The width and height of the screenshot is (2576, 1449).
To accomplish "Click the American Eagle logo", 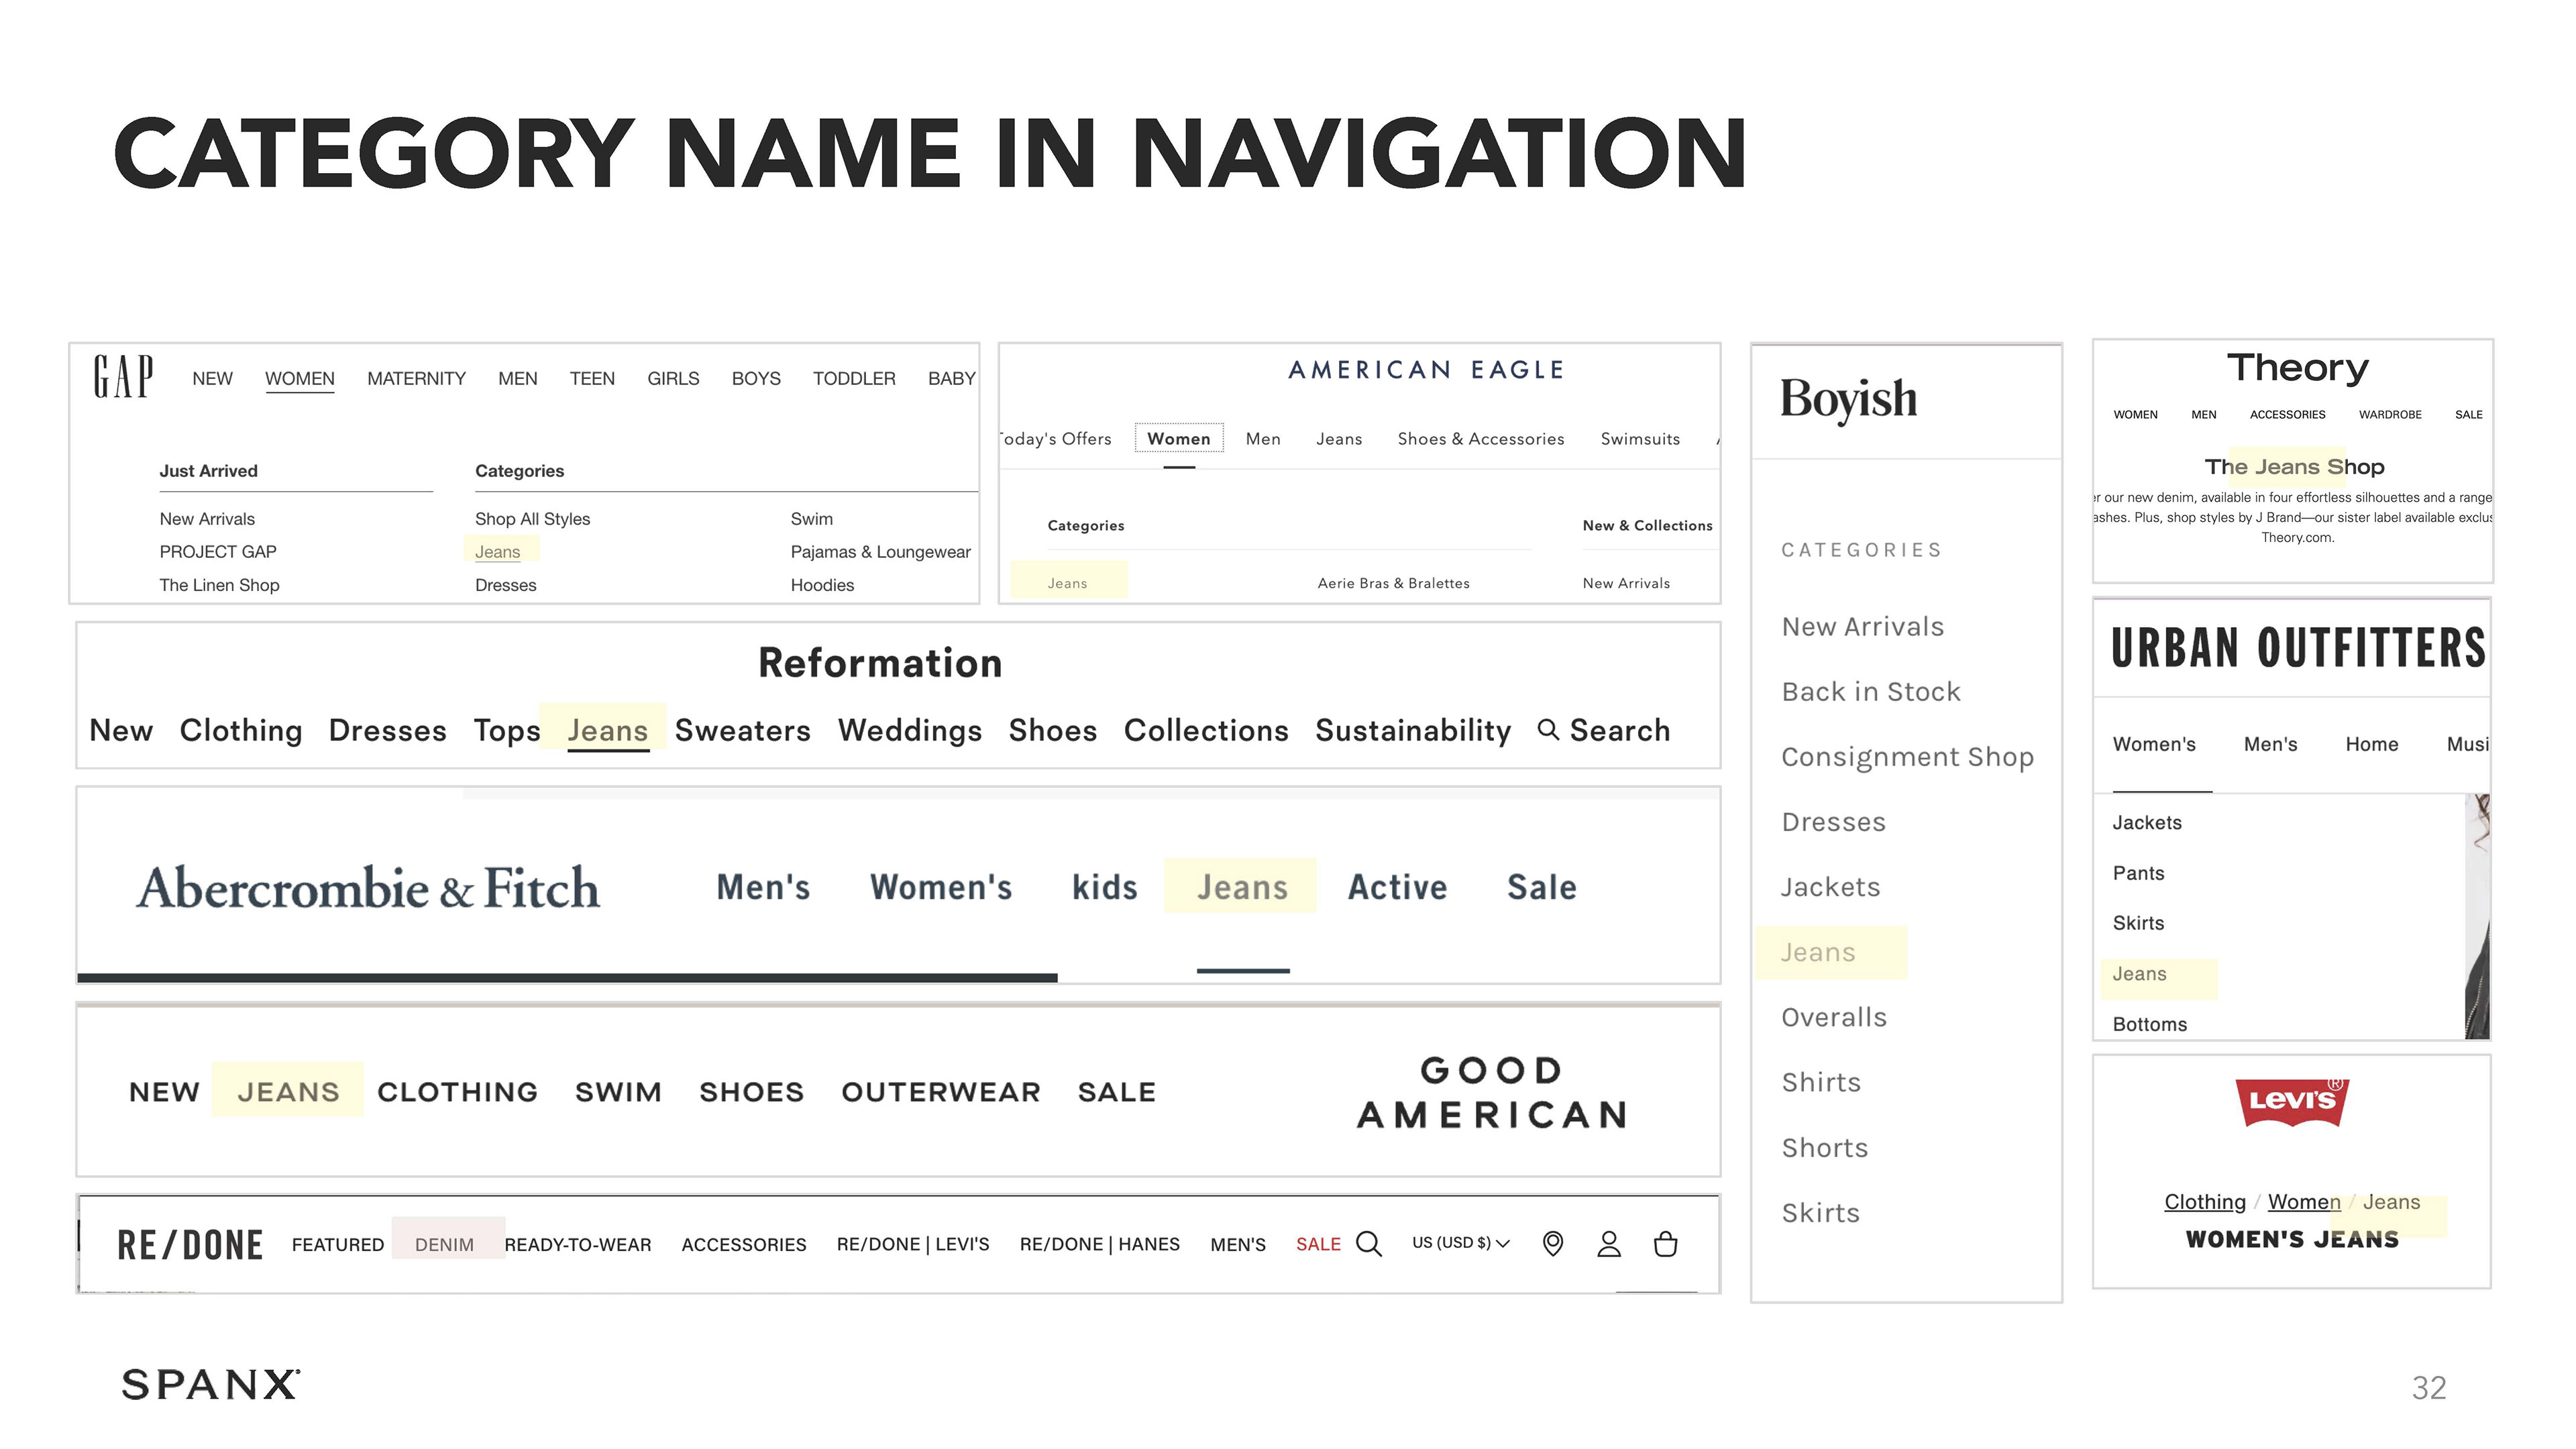I will [1426, 370].
